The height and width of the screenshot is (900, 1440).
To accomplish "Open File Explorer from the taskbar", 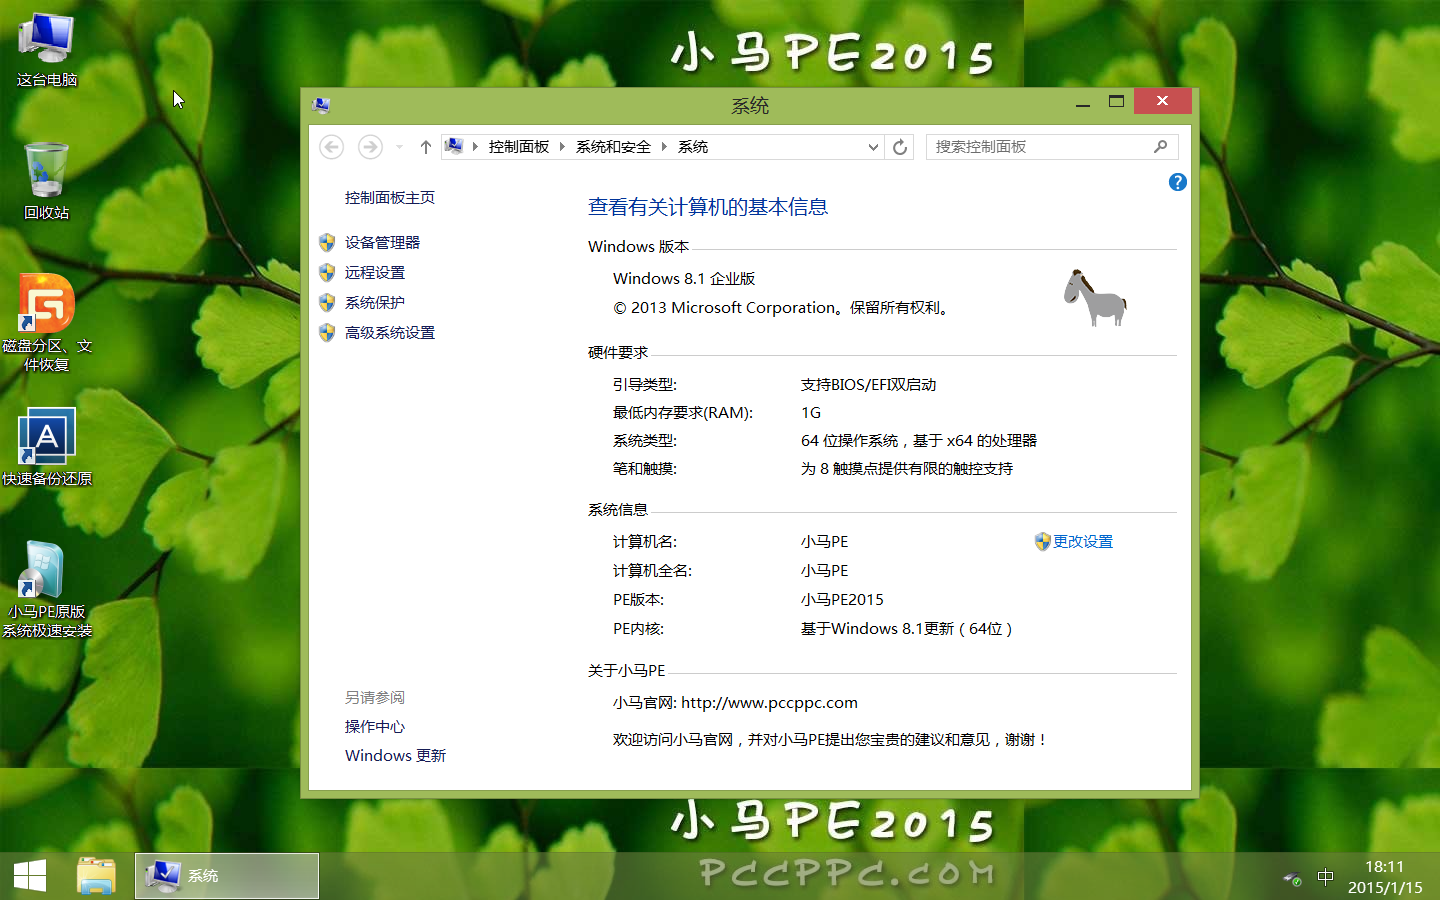I will point(97,876).
